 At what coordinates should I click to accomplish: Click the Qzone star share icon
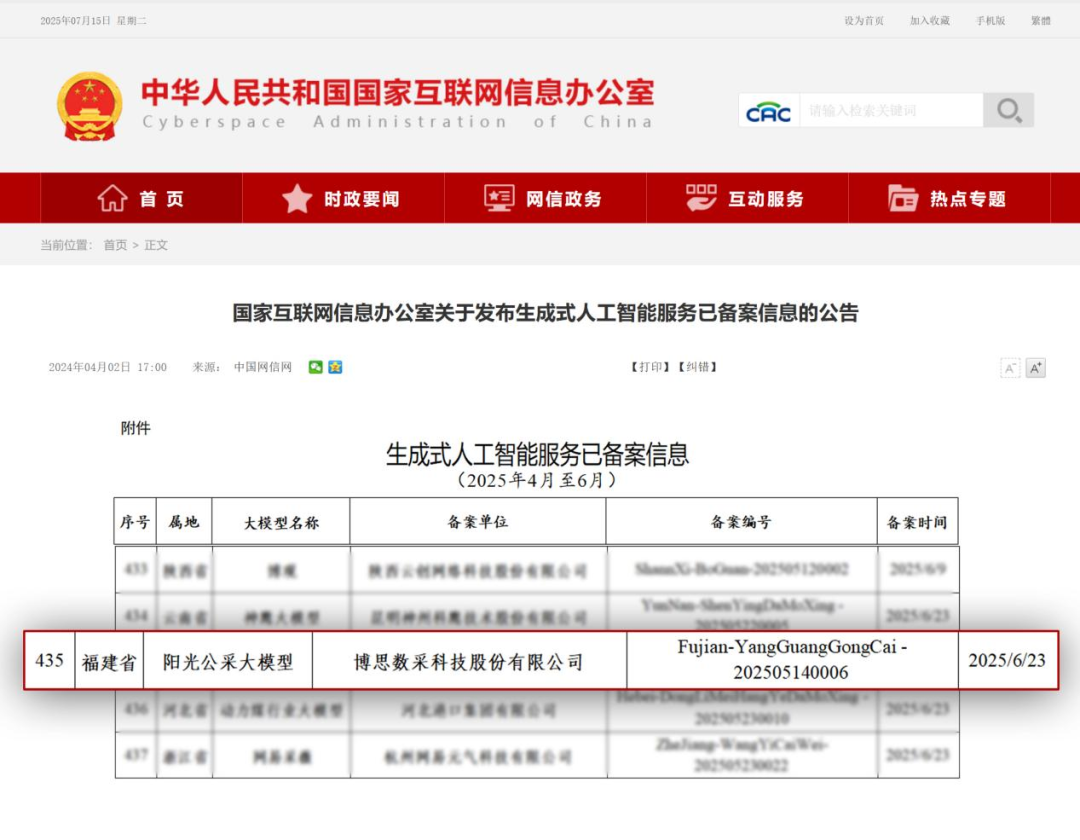(335, 367)
